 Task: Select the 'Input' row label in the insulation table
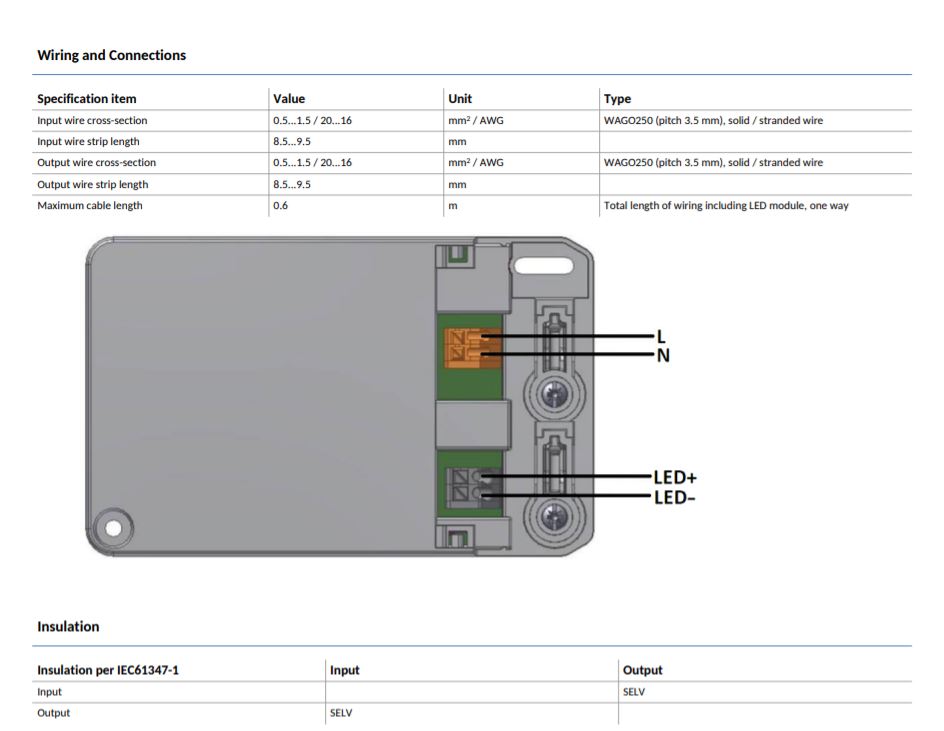(49, 692)
